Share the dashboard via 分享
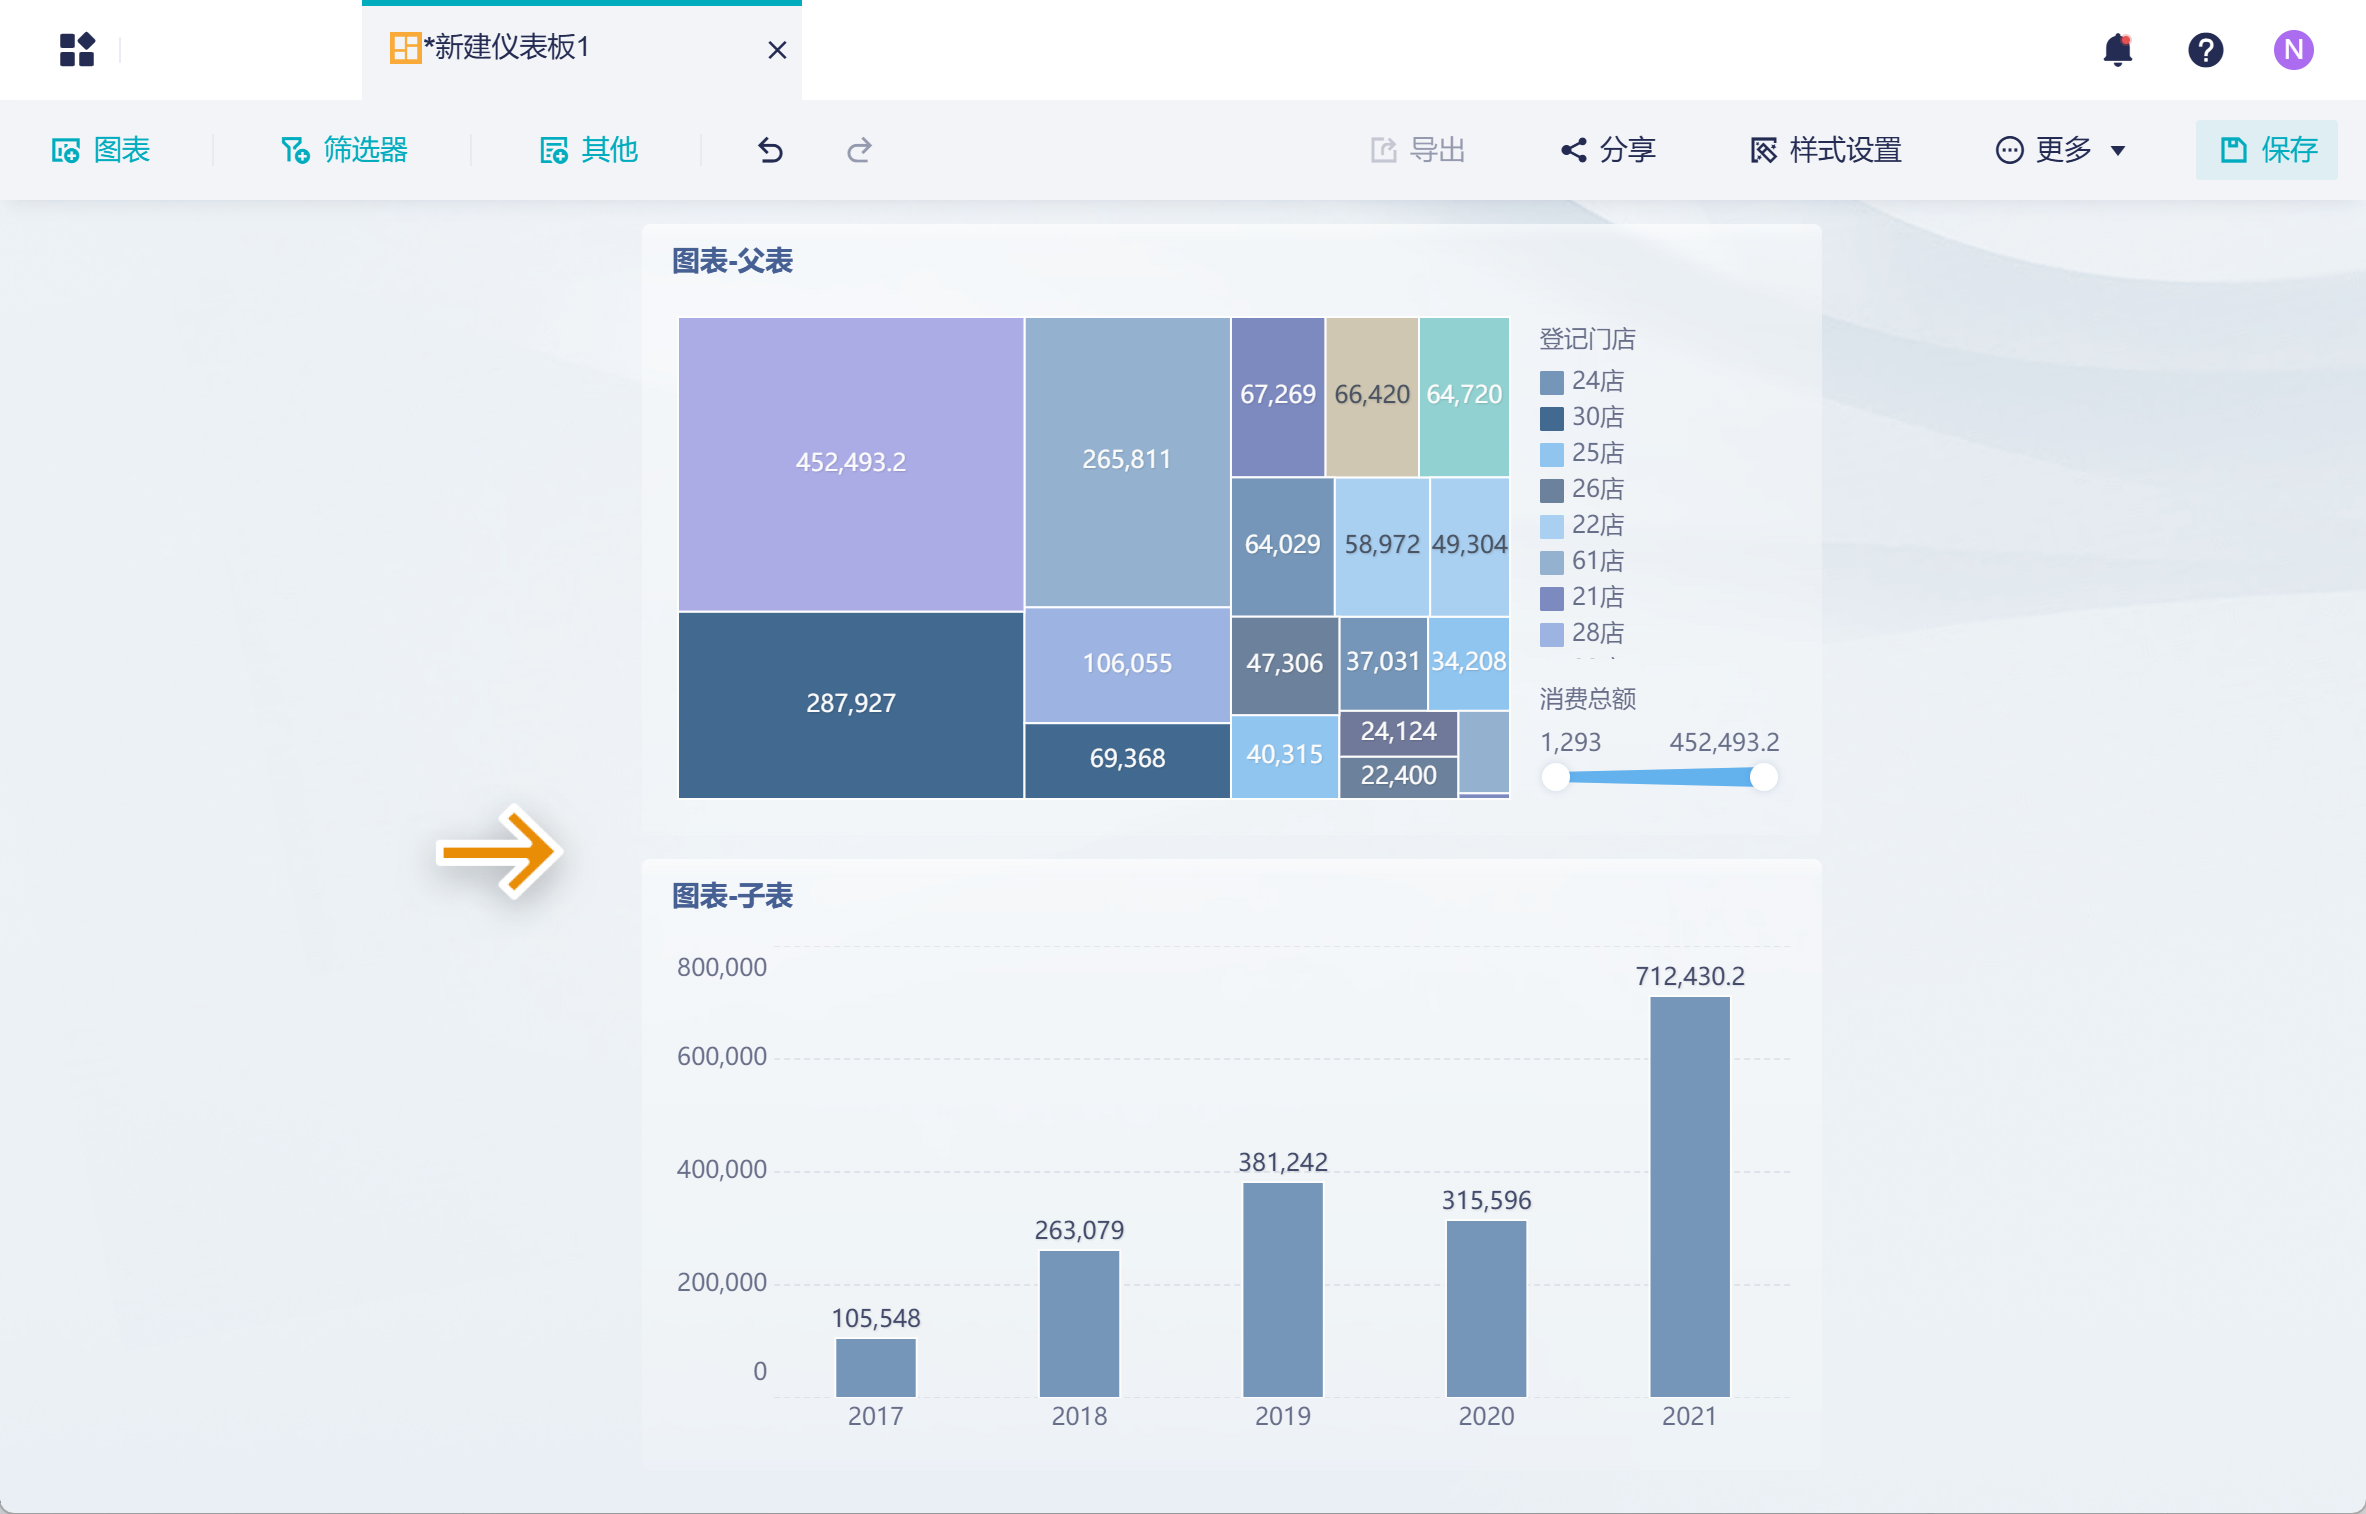This screenshot has width=2366, height=1514. [1608, 150]
